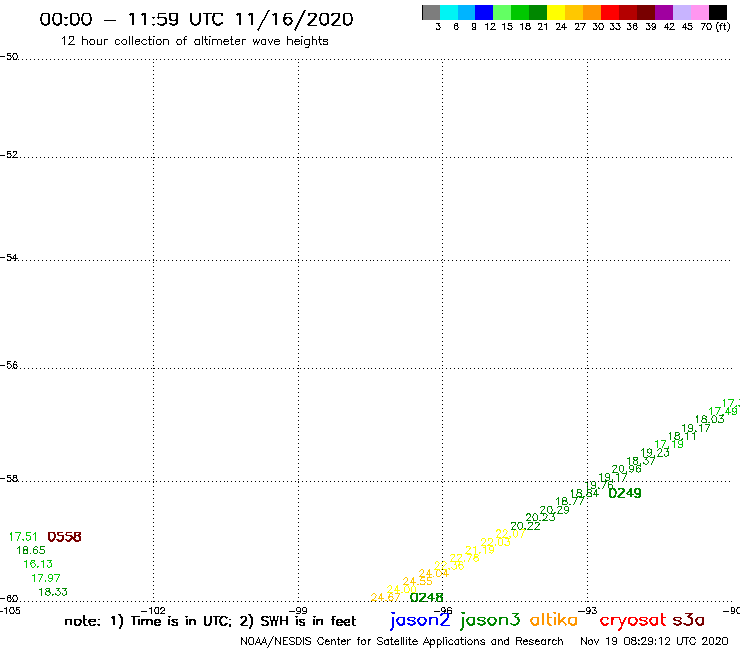740x650 pixels.
Task: Click the 20.29 wave height reading
Action: pyautogui.click(x=555, y=510)
